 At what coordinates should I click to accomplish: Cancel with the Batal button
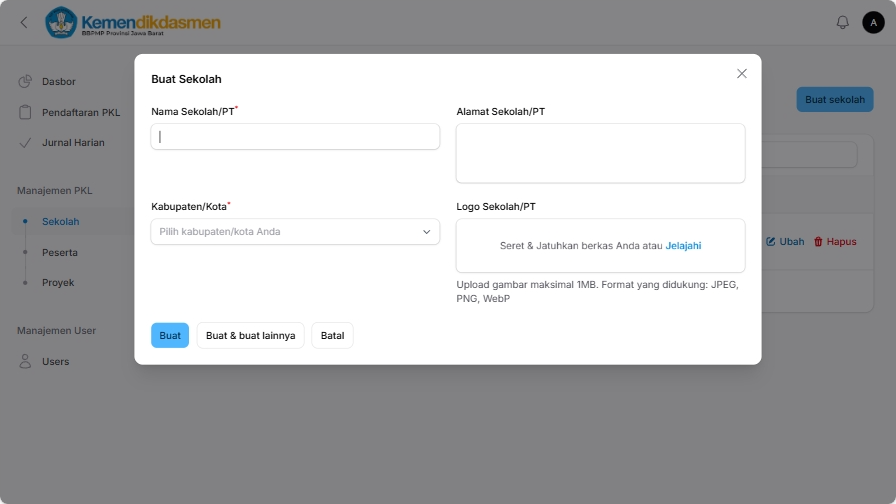tap(332, 336)
